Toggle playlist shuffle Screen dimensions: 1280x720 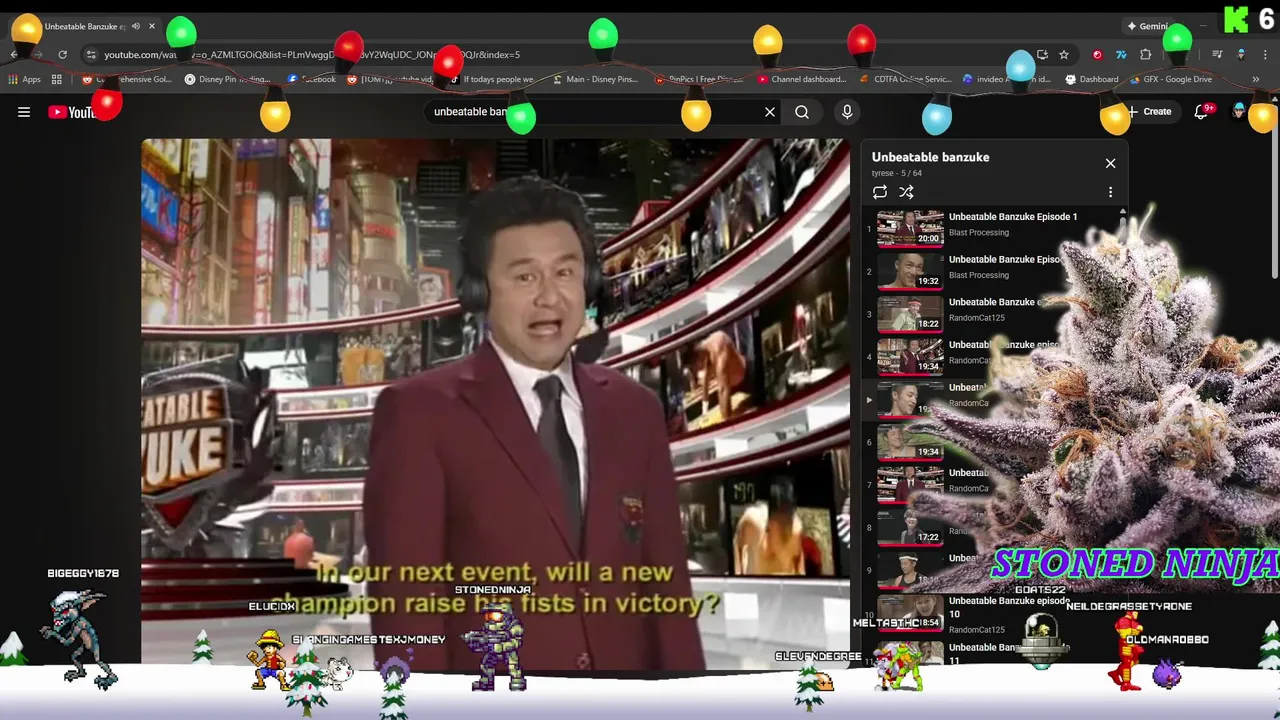coord(906,192)
